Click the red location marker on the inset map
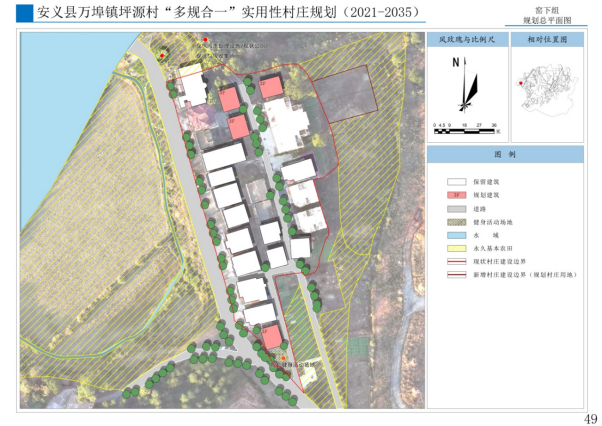602x426 pixels. pos(518,83)
